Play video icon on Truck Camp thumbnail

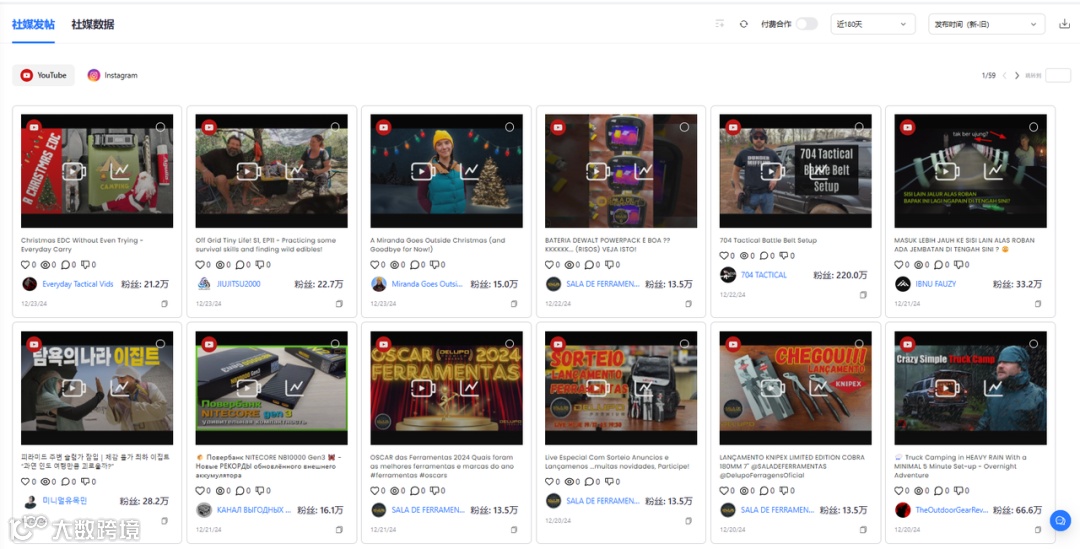point(947,388)
